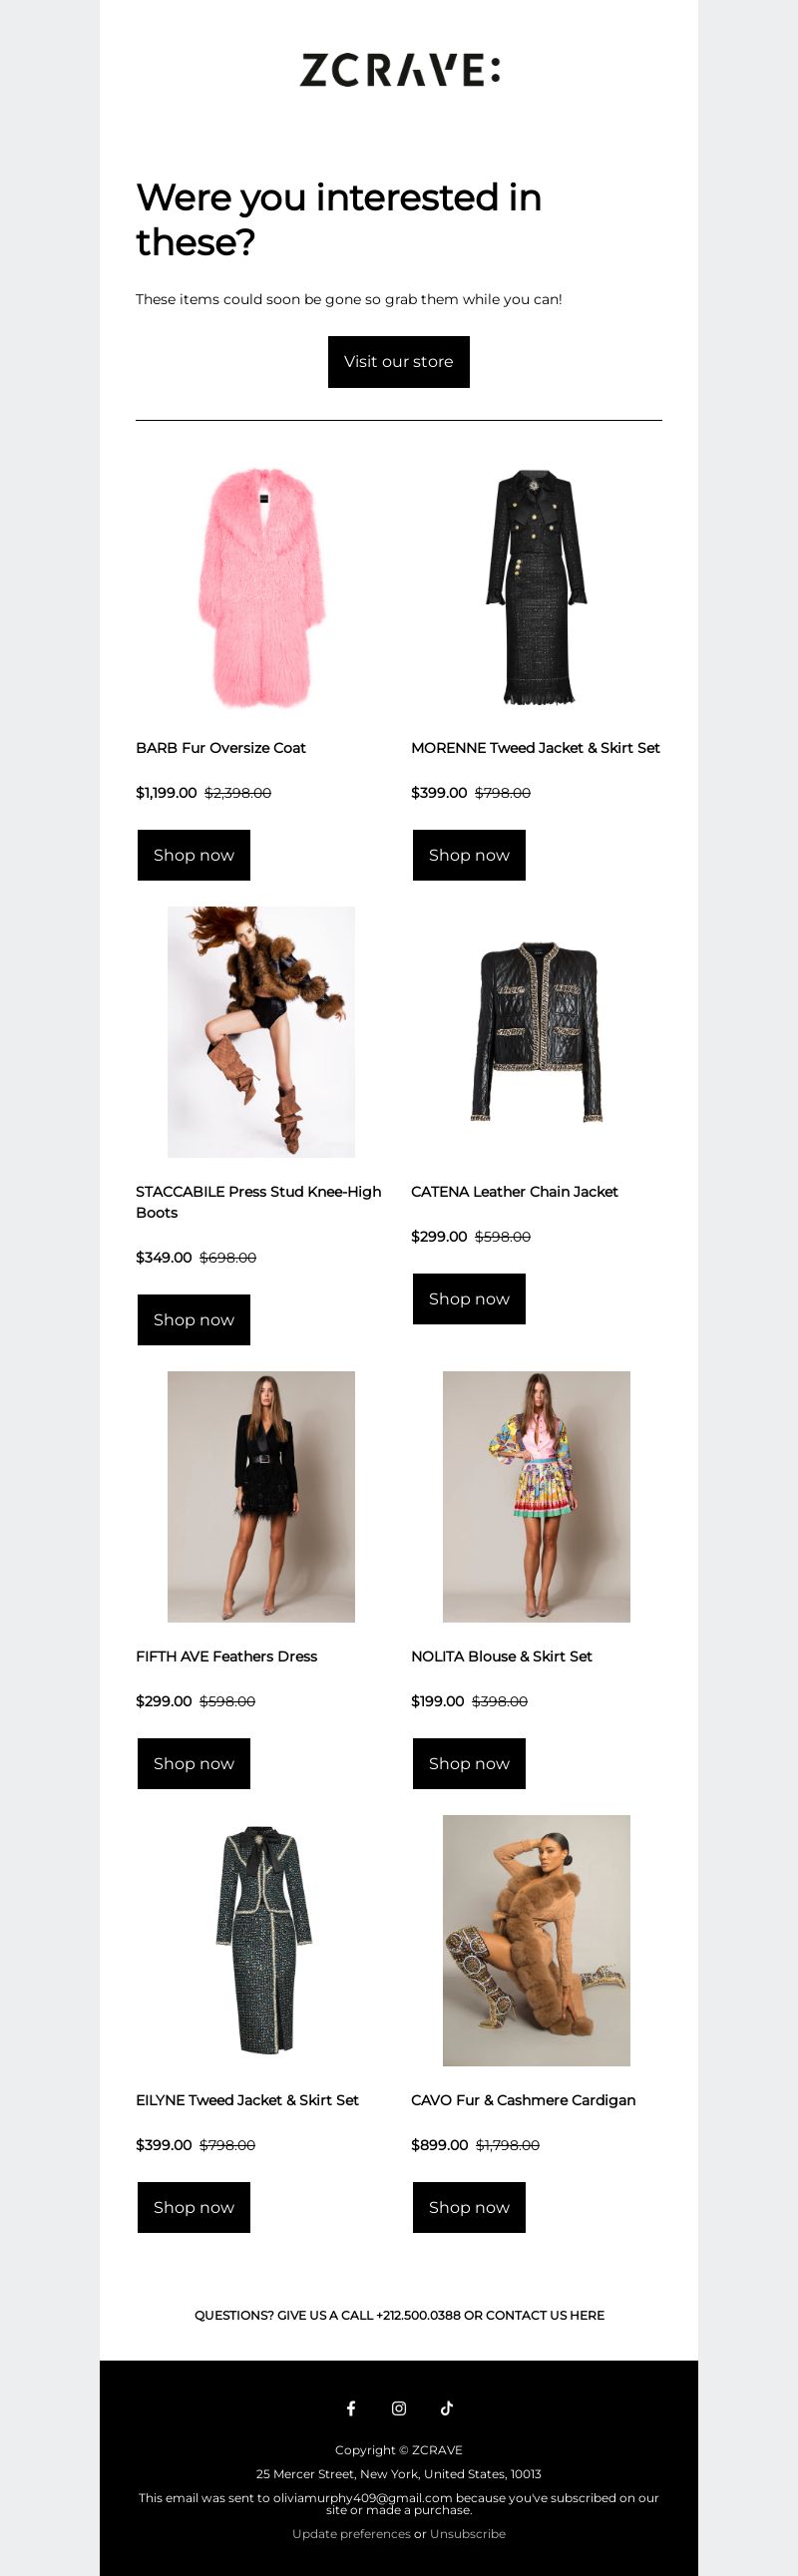
Task: Open the NOLITA colorful skirt set photo
Action: [x=537, y=1497]
